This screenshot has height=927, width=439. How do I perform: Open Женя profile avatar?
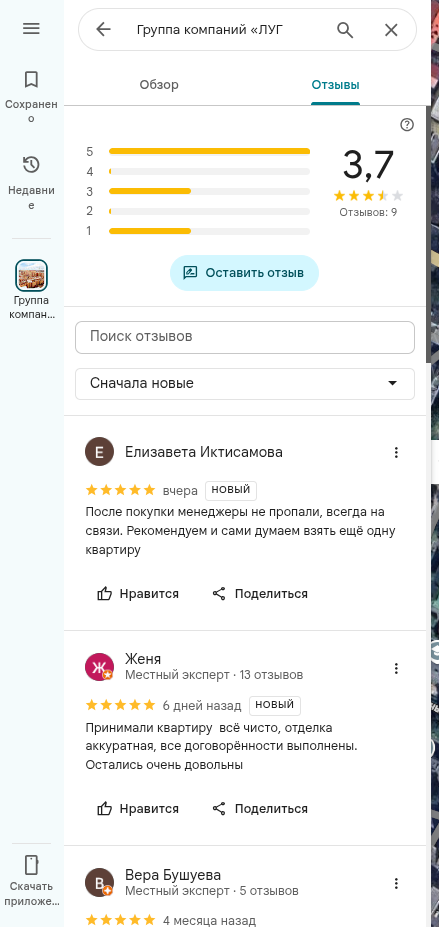click(99, 667)
